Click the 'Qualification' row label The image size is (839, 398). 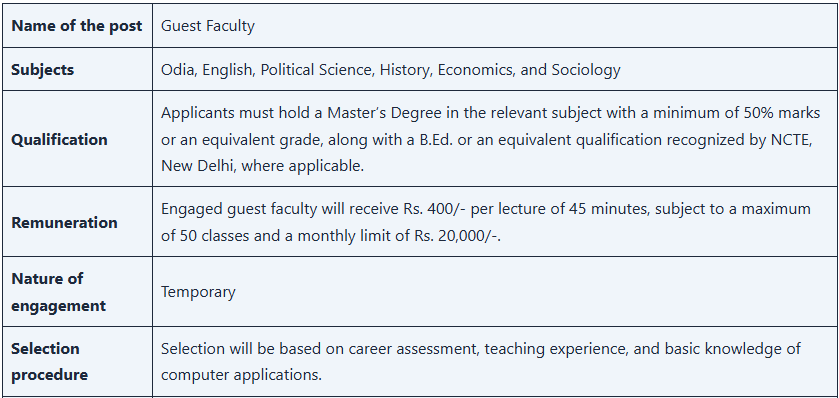(59, 140)
